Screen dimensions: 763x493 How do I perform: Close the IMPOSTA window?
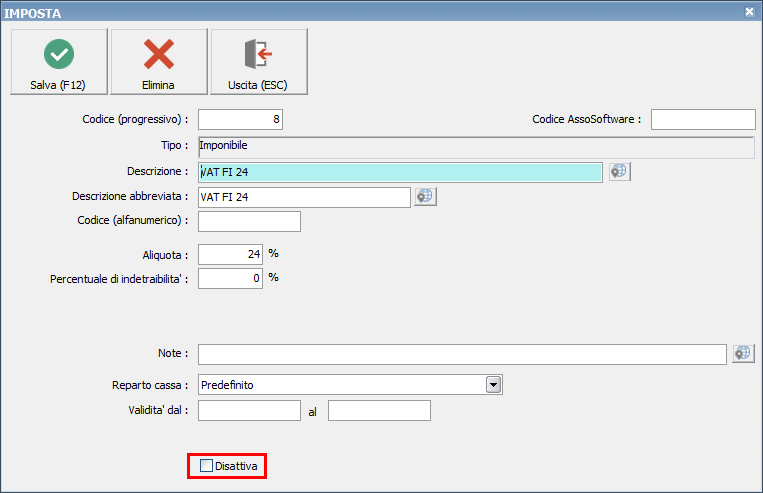tap(749, 12)
